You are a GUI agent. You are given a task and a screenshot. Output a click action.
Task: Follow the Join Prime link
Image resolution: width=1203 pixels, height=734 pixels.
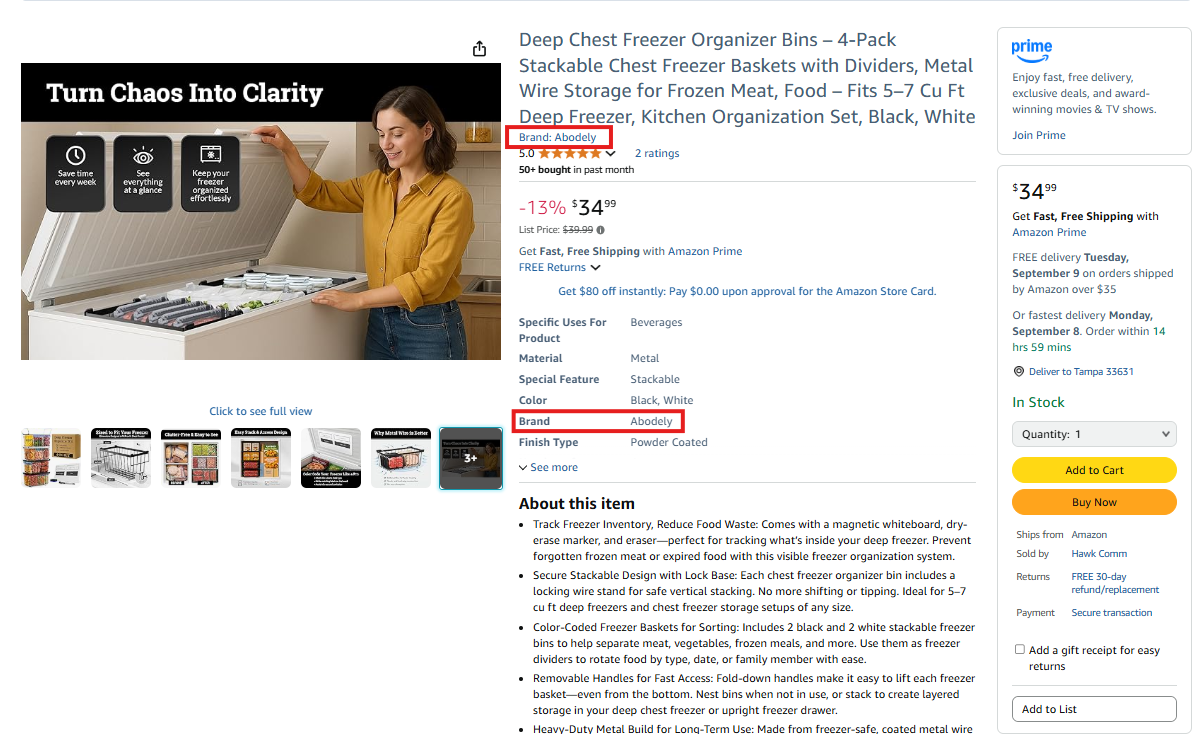1039,135
